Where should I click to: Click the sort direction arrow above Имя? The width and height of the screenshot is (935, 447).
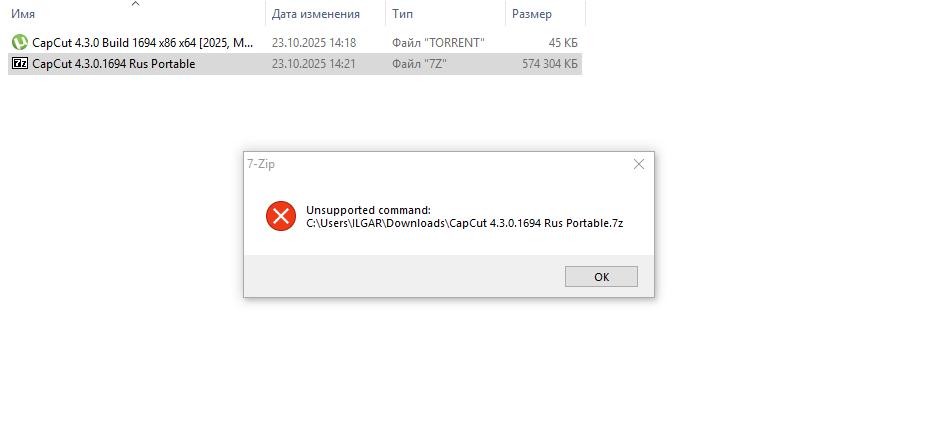click(135, 4)
